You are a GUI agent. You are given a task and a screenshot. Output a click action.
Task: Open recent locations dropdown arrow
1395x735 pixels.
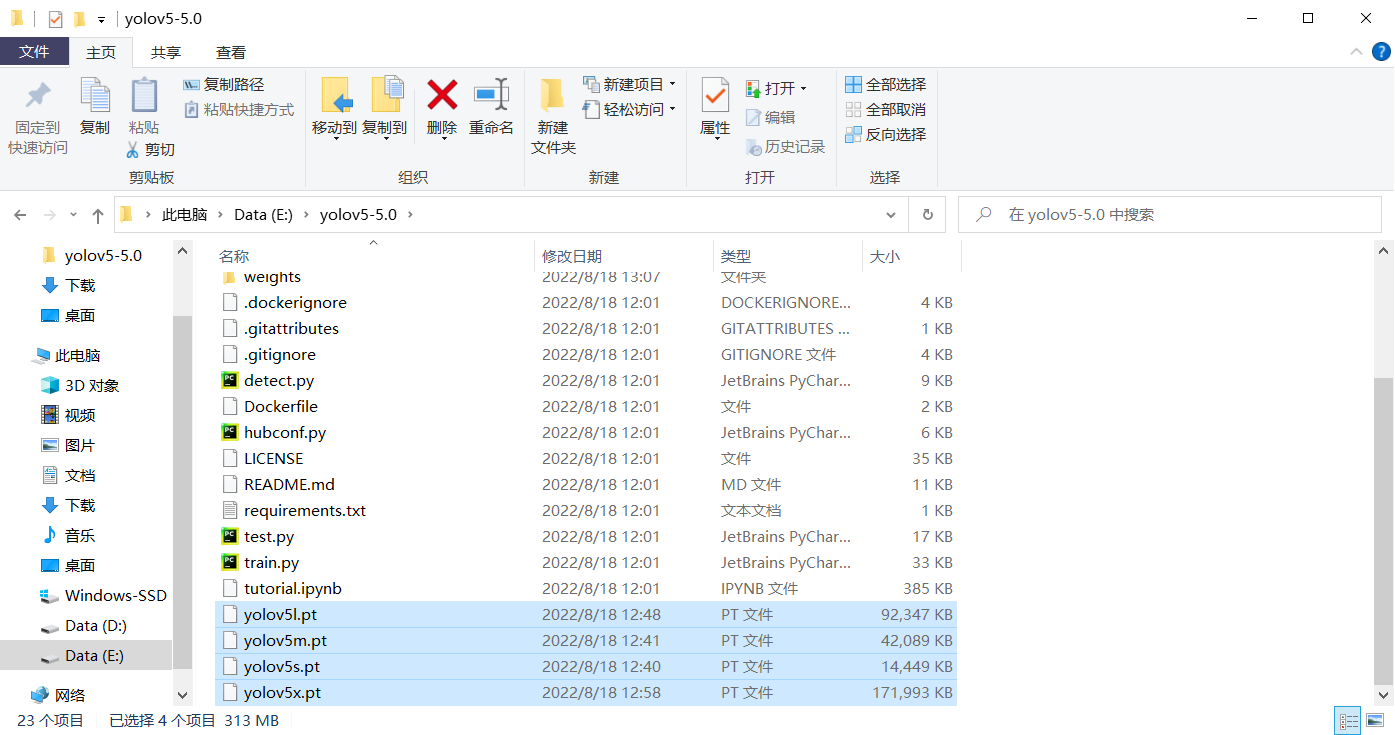pyautogui.click(x=73, y=215)
